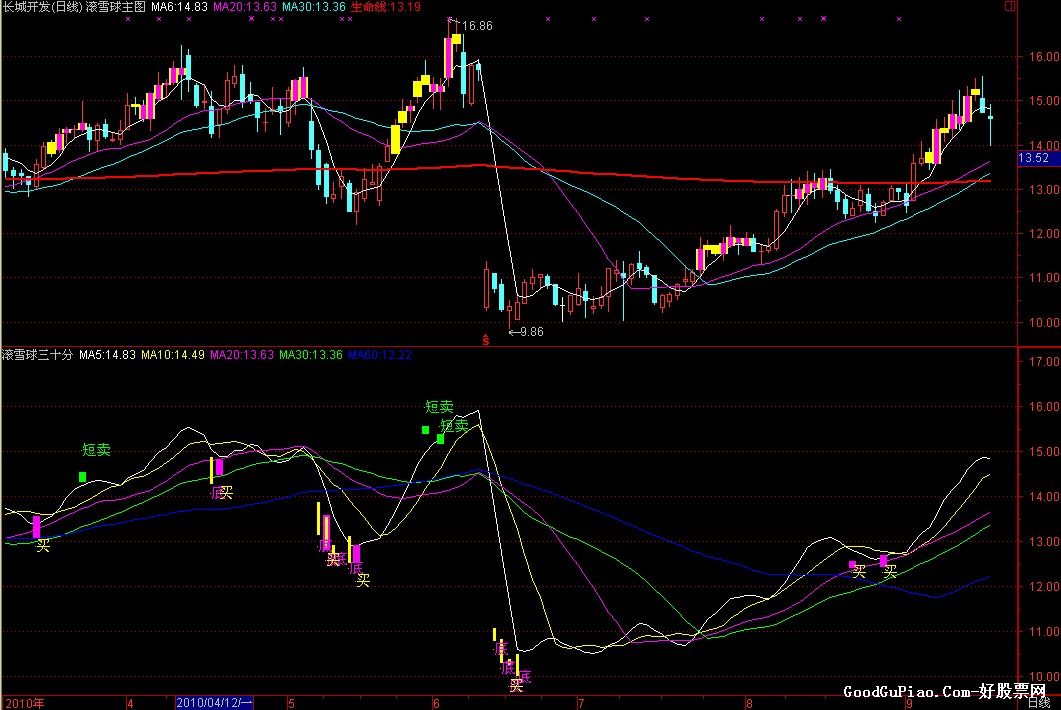Screen dimensions: 1061x710
Task: Click month 8 on the date axis
Action: pyautogui.click(x=748, y=704)
